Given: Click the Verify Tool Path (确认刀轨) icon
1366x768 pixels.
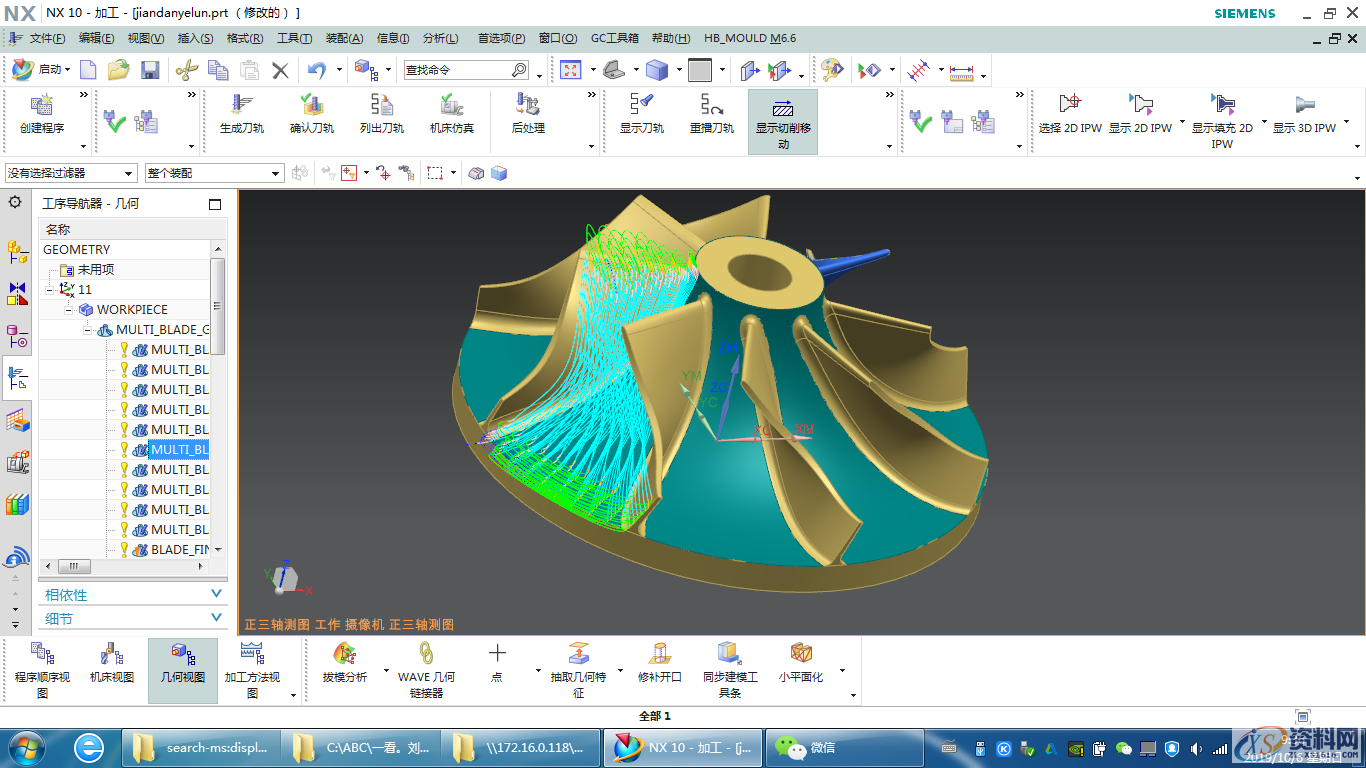Looking at the screenshot, I should (x=311, y=107).
